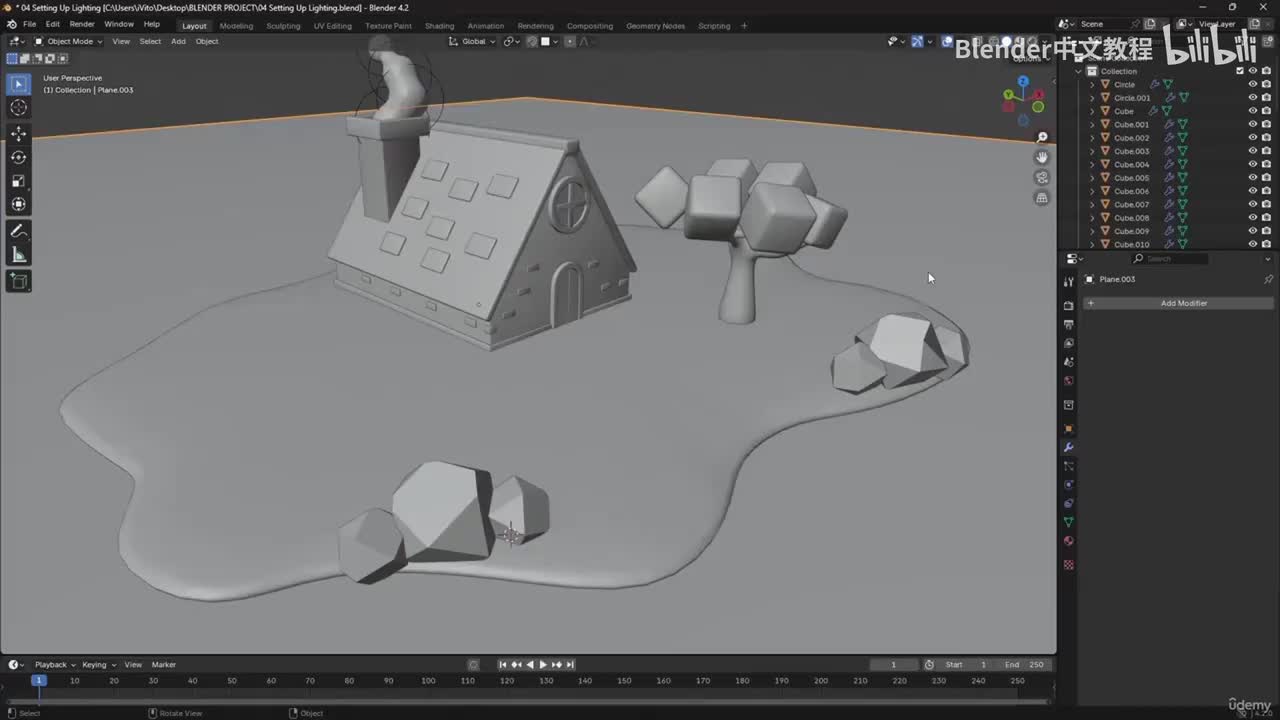
Task: Switch perspective/orthographic with grid icon
Action: pyautogui.click(x=1042, y=198)
